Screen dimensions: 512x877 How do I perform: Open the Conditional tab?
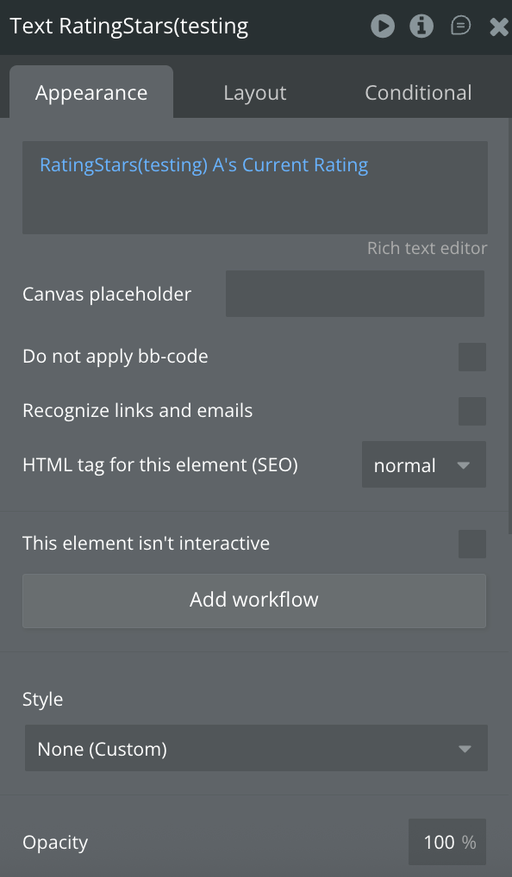click(x=418, y=93)
